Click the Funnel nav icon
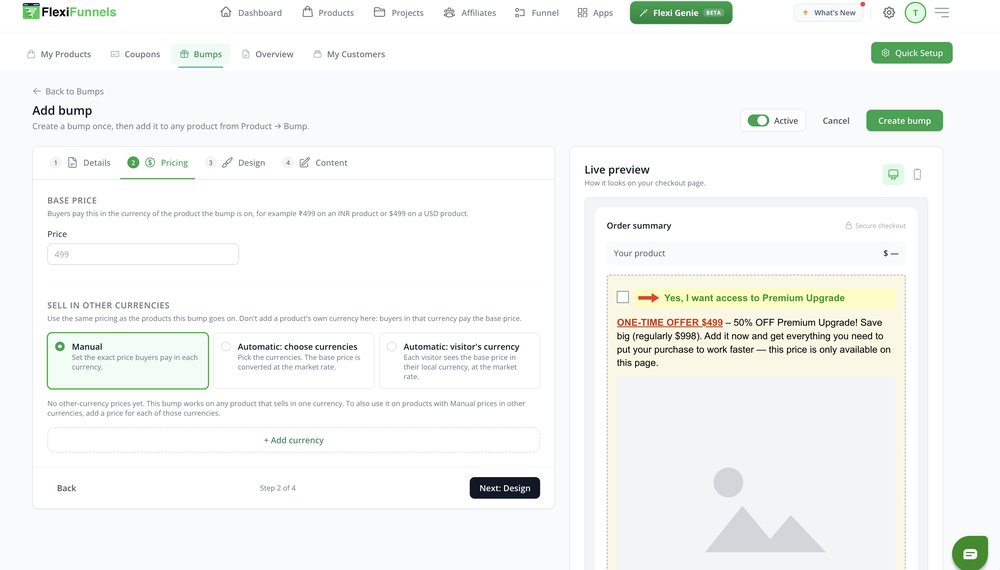The width and height of the screenshot is (1000, 570). pyautogui.click(x=520, y=13)
